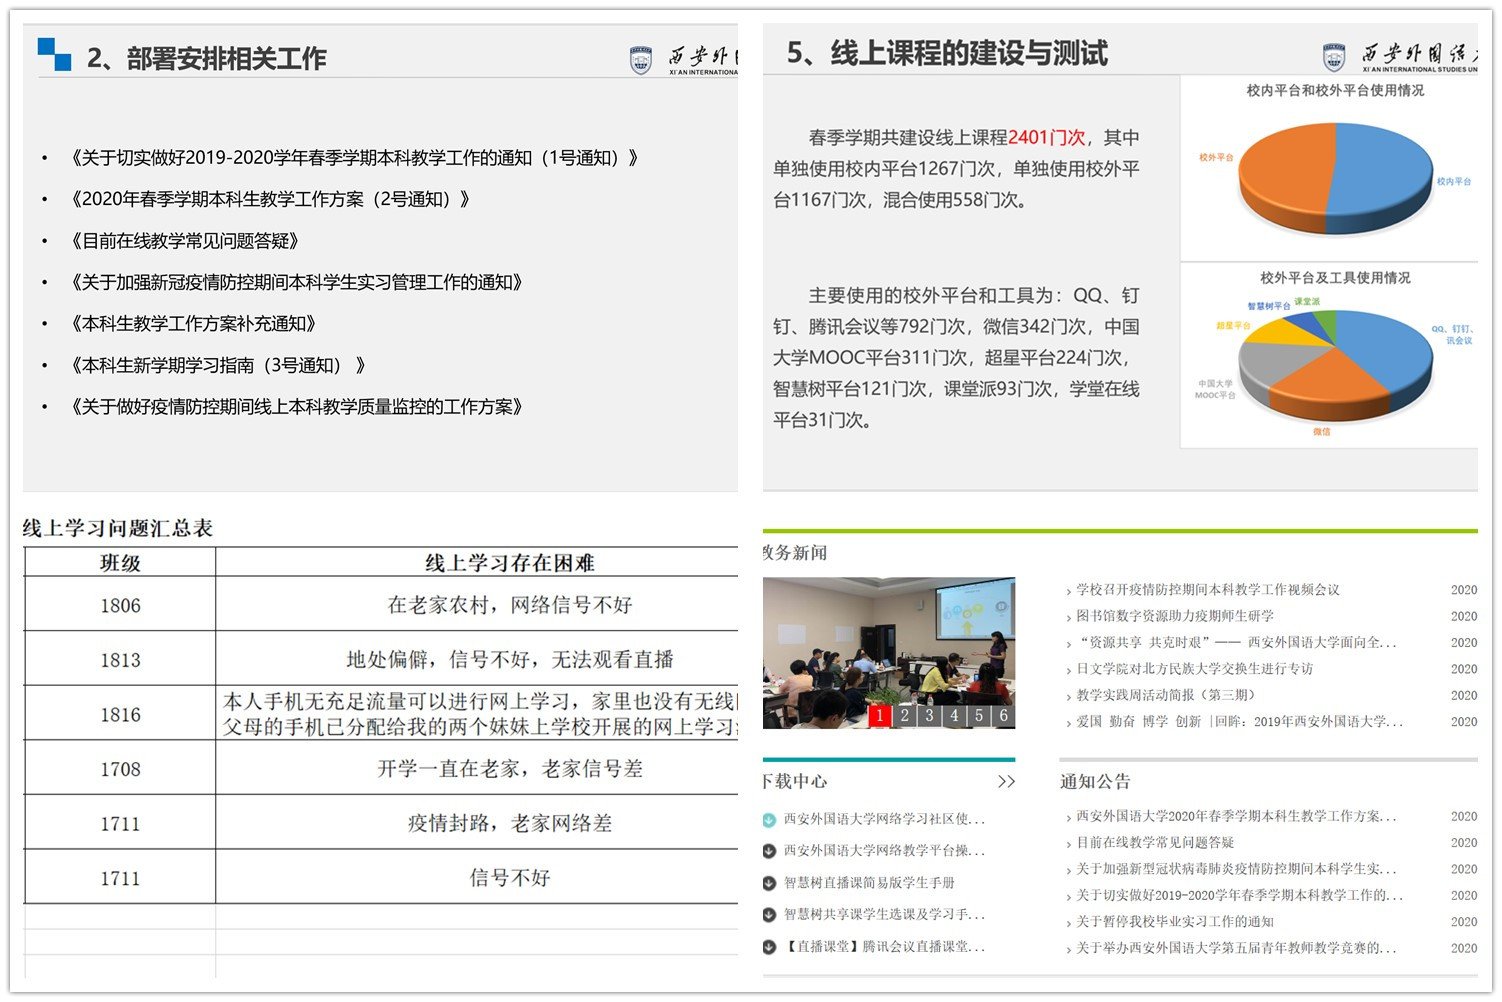Click the 下载中心 section heading
Image resolution: width=1502 pixels, height=1002 pixels.
point(795,782)
